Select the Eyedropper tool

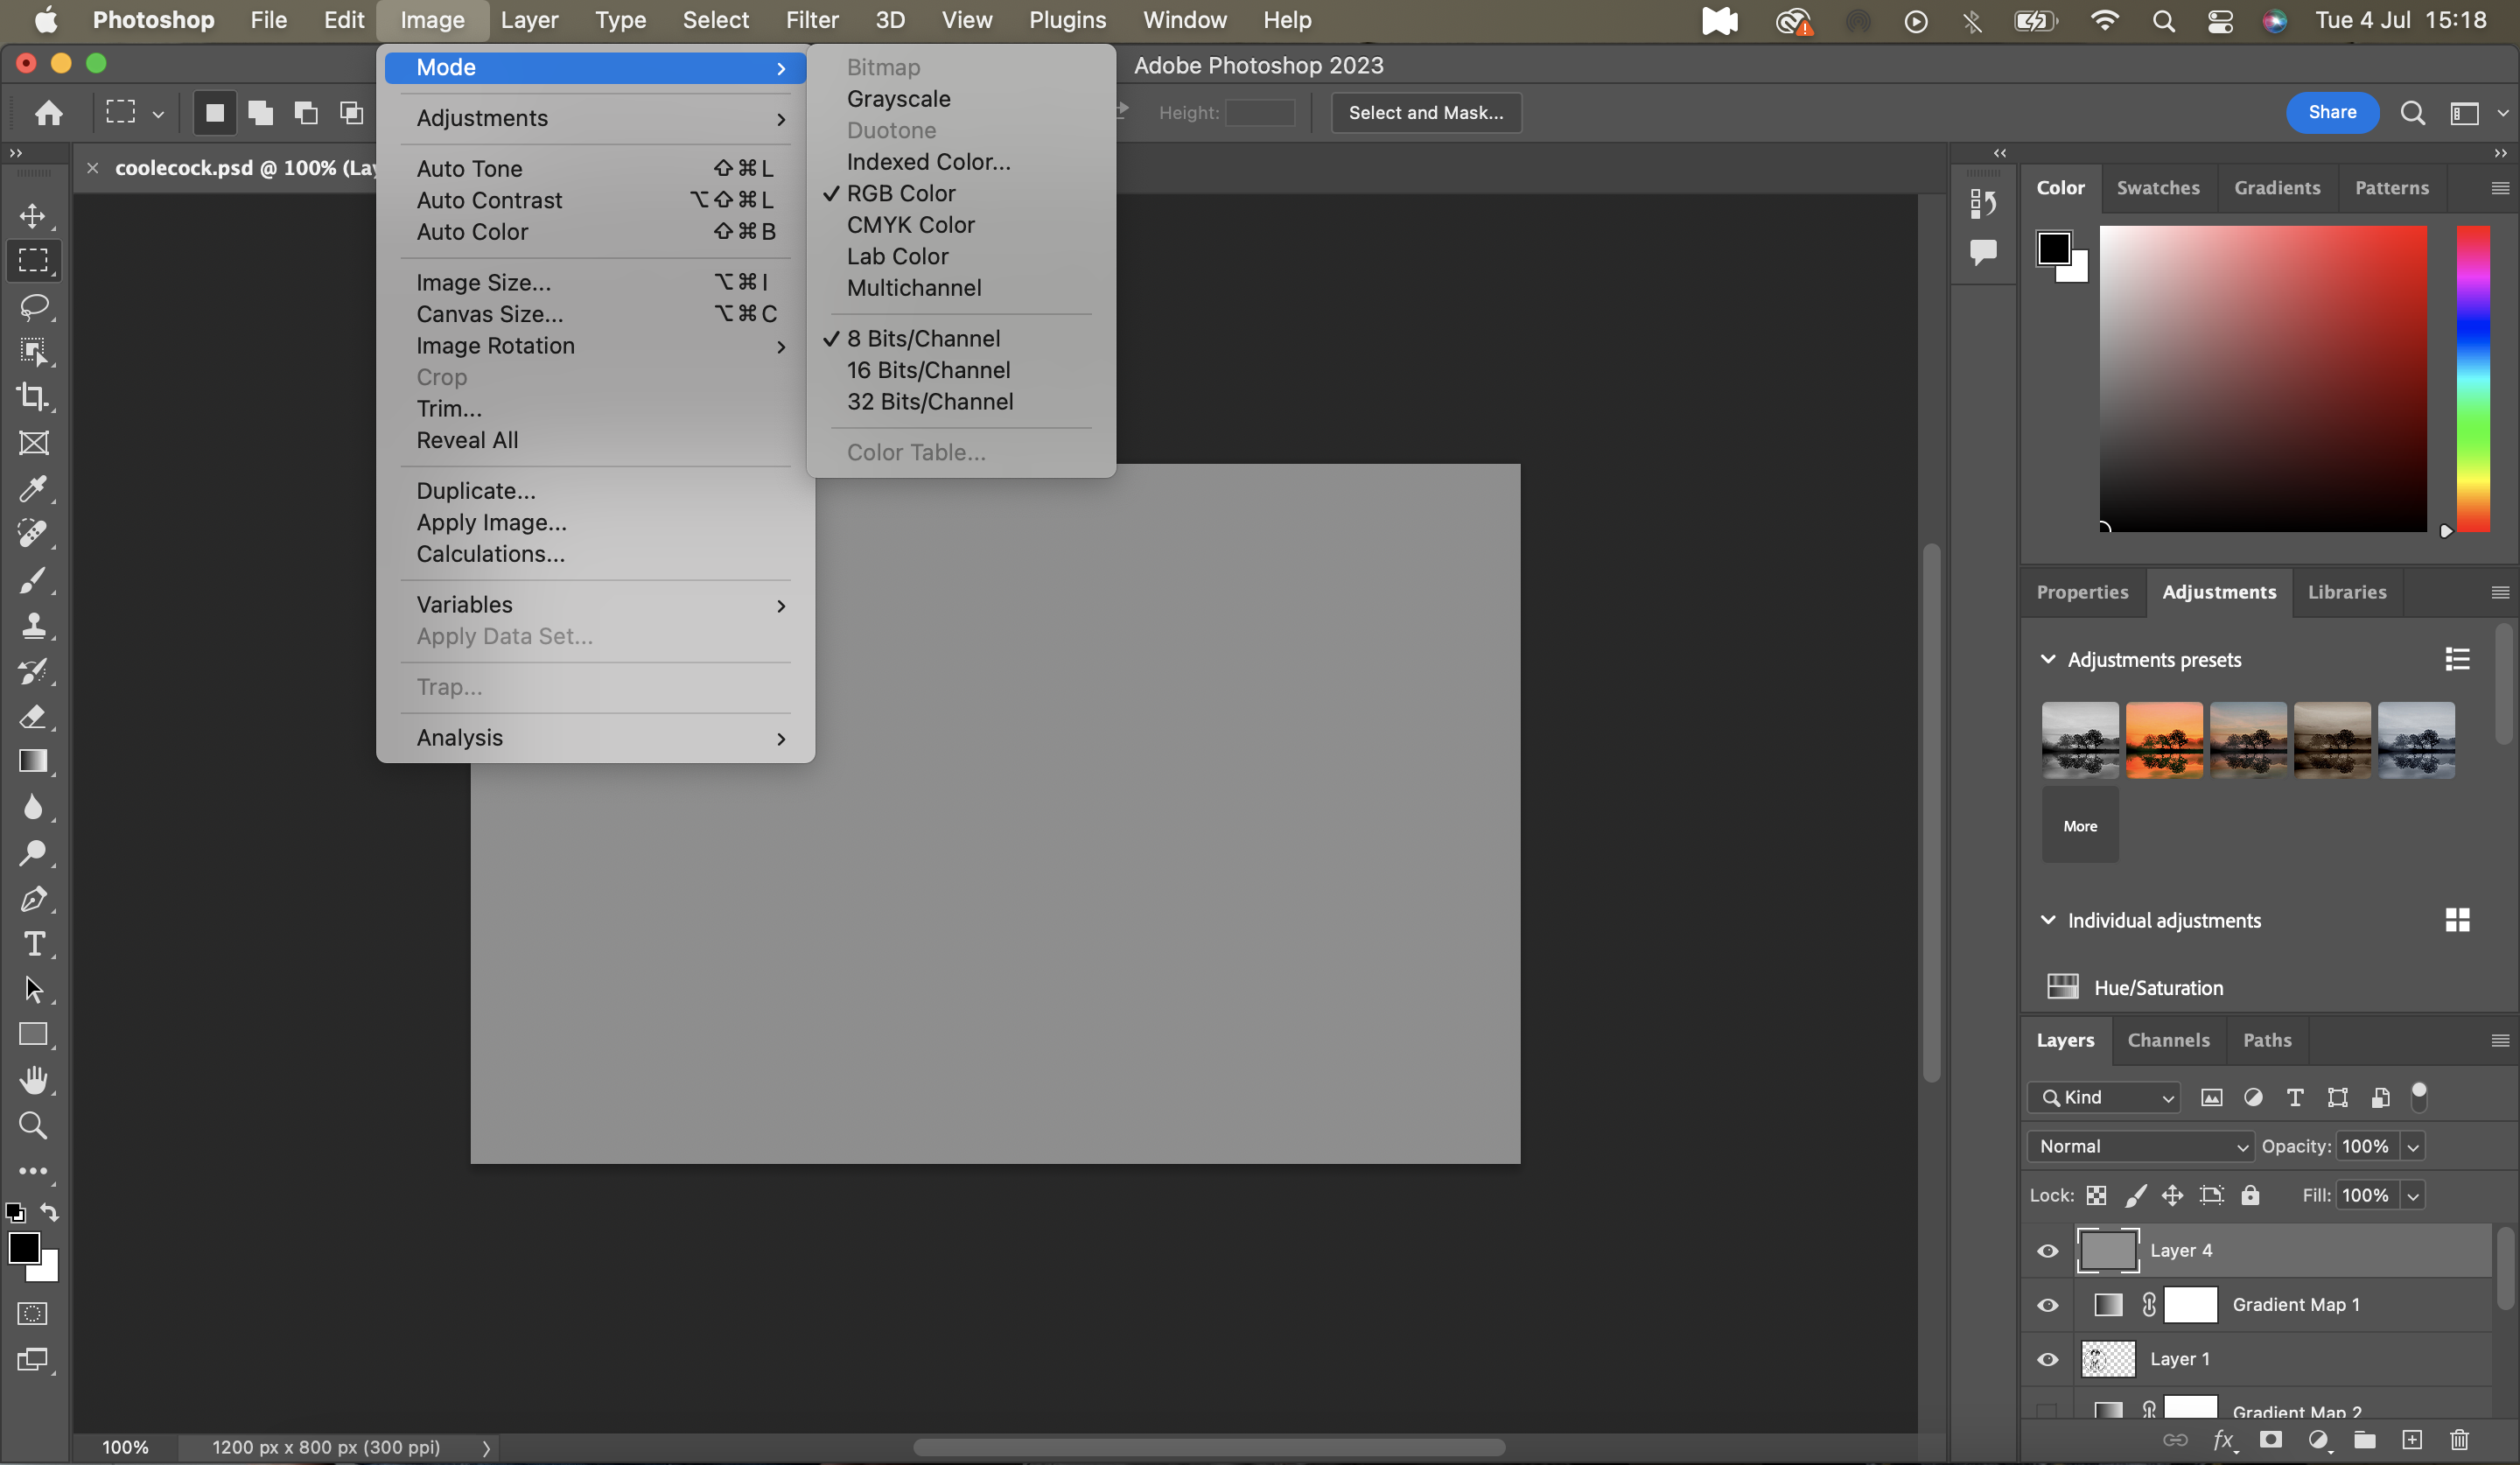point(33,489)
